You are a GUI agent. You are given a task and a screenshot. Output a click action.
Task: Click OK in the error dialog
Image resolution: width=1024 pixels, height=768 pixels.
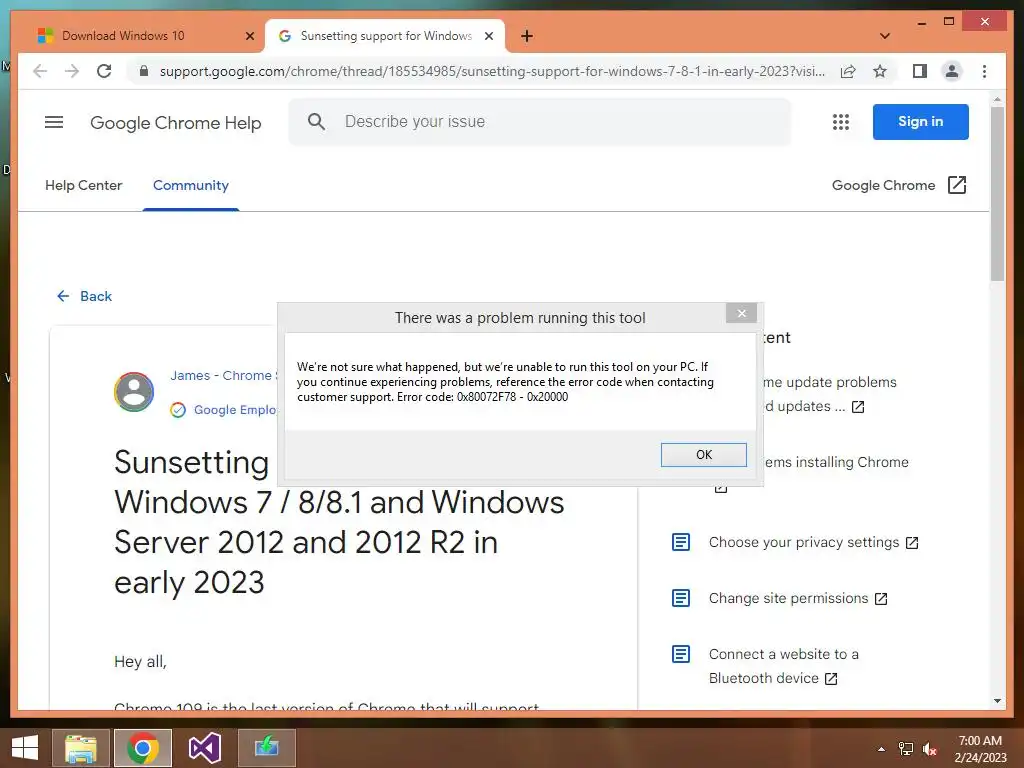[703, 455]
